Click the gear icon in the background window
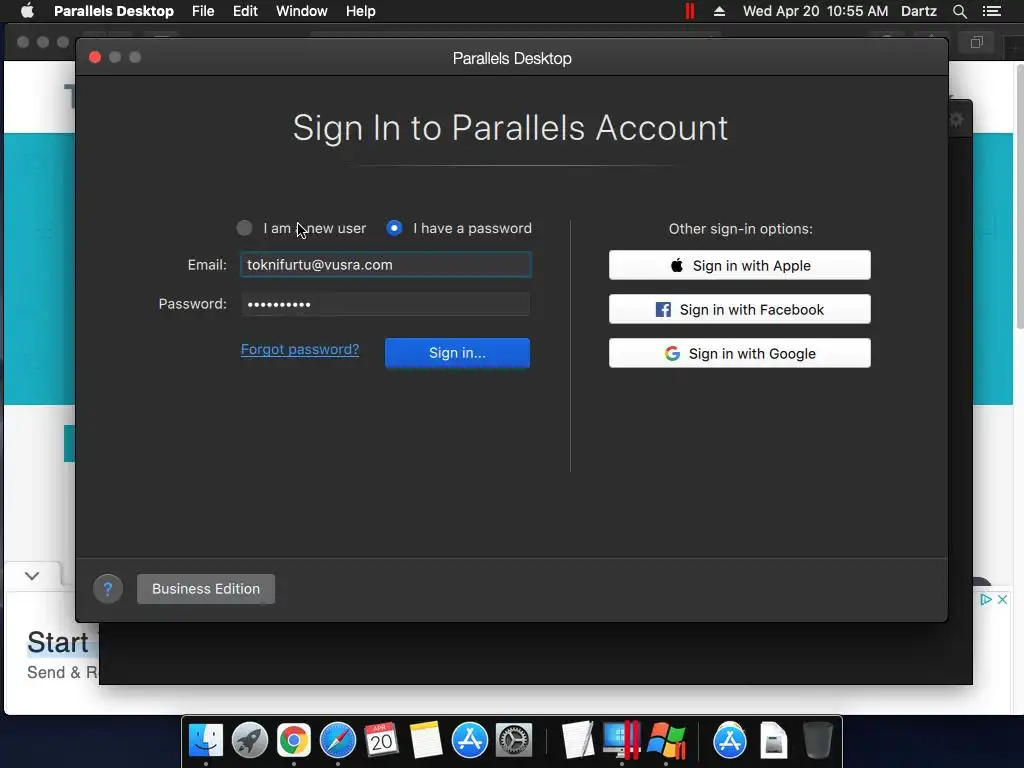The image size is (1024, 768). tap(957, 120)
